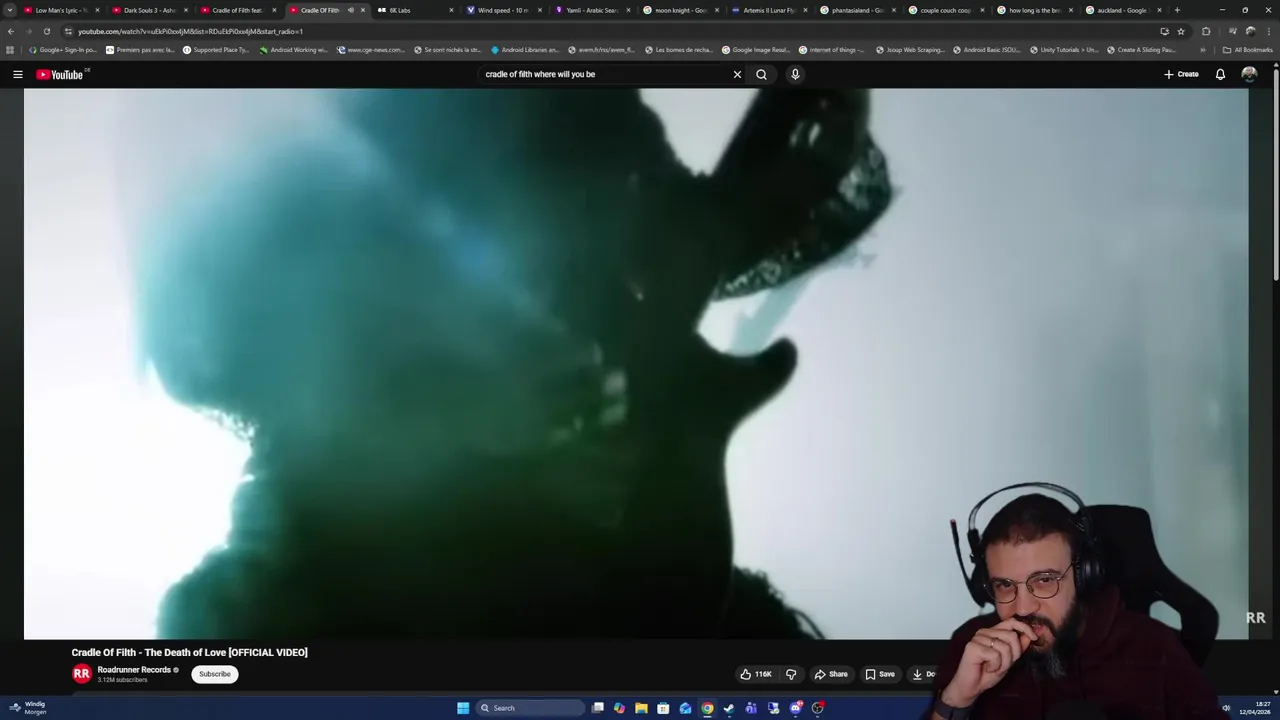1280x720 pixels.
Task: Open the tab search dropdown arrow
Action: [x=10, y=10]
